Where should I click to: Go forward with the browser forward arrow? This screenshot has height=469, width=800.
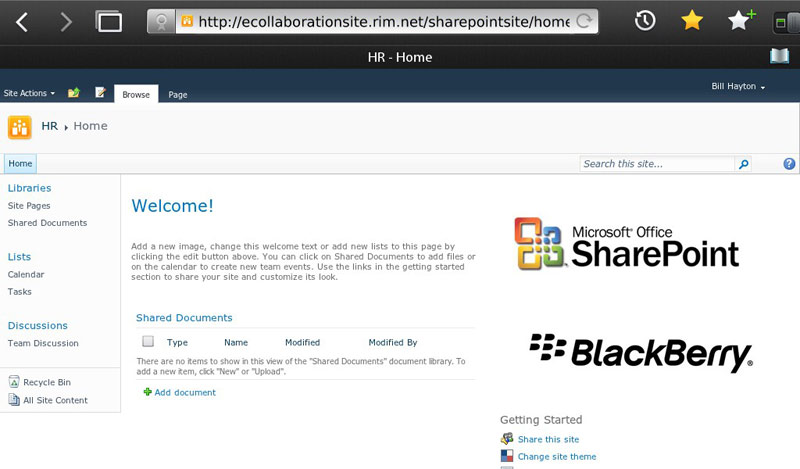tap(66, 22)
